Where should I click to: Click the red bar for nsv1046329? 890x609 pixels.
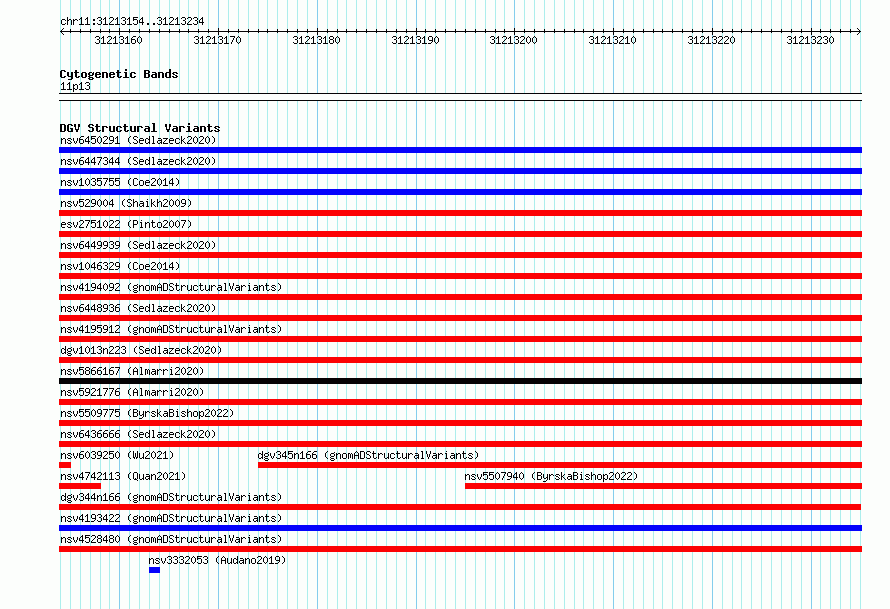(460, 276)
